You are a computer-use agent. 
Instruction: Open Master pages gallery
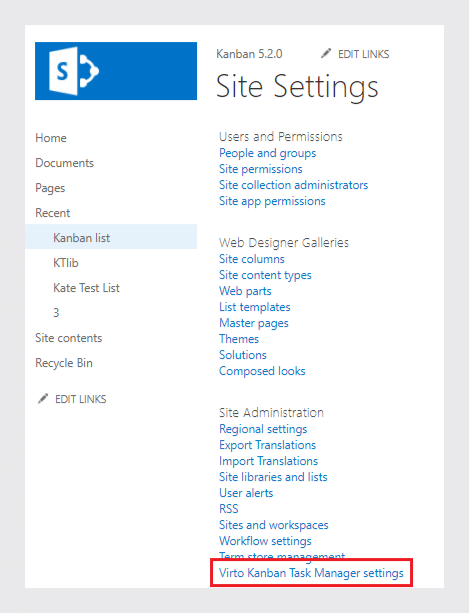tap(254, 323)
